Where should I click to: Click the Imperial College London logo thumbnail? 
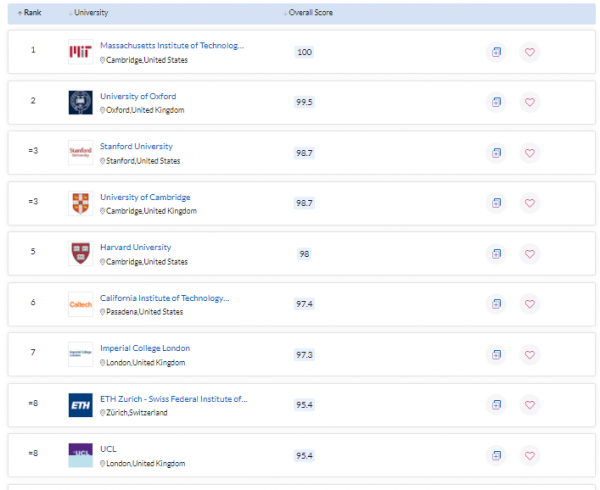[x=80, y=354]
